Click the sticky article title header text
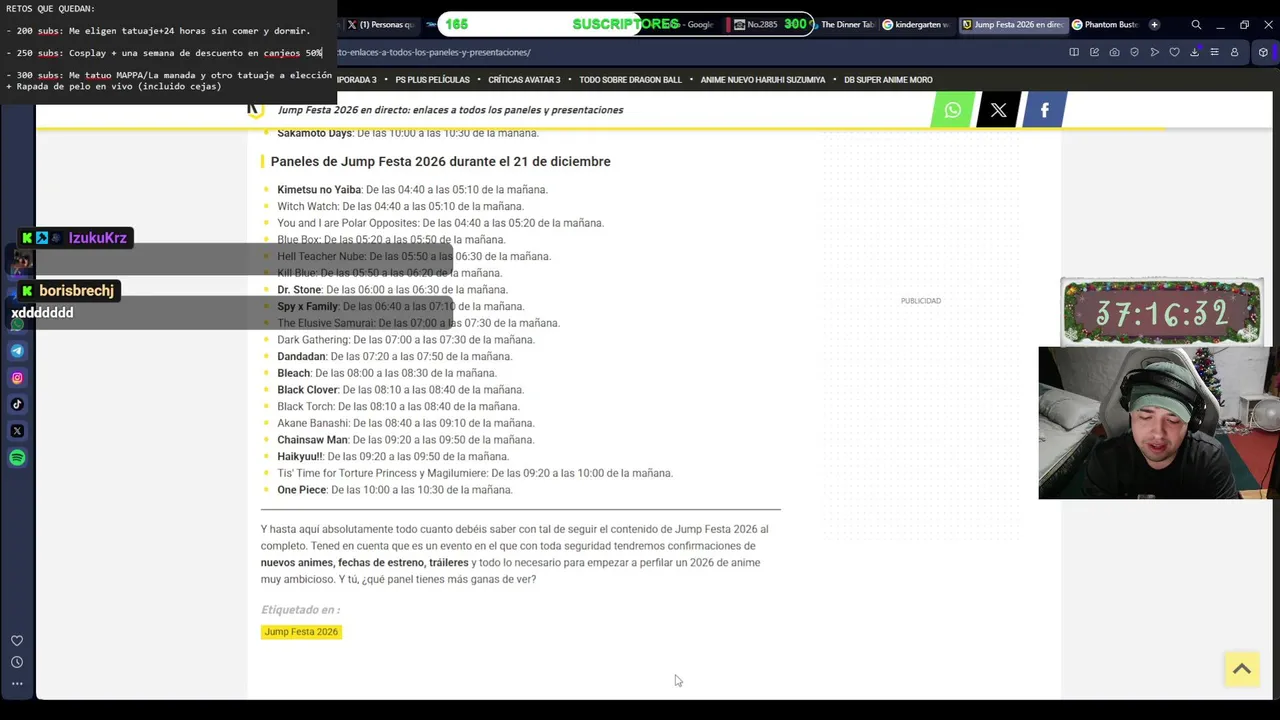This screenshot has width=1280, height=720. tap(450, 110)
